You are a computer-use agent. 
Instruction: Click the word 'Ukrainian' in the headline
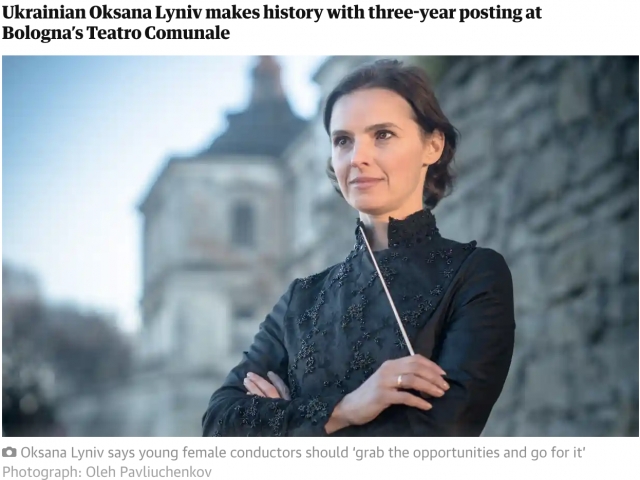coord(43,13)
